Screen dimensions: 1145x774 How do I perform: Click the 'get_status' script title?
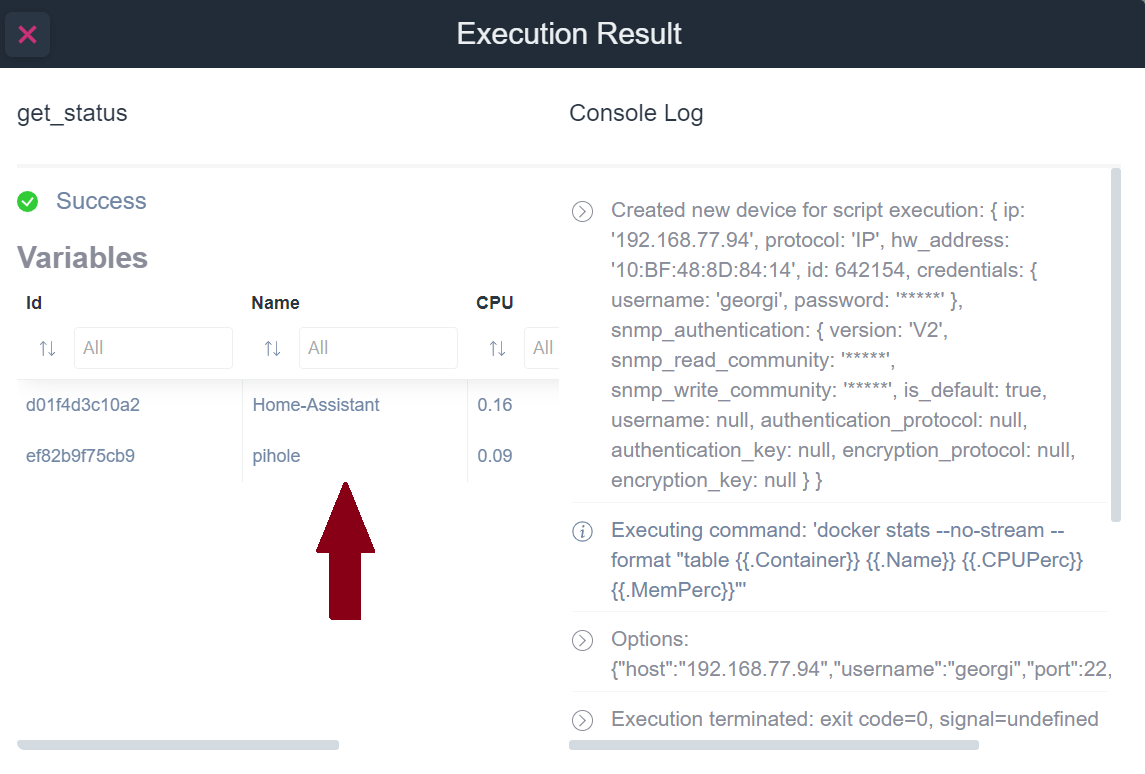71,113
